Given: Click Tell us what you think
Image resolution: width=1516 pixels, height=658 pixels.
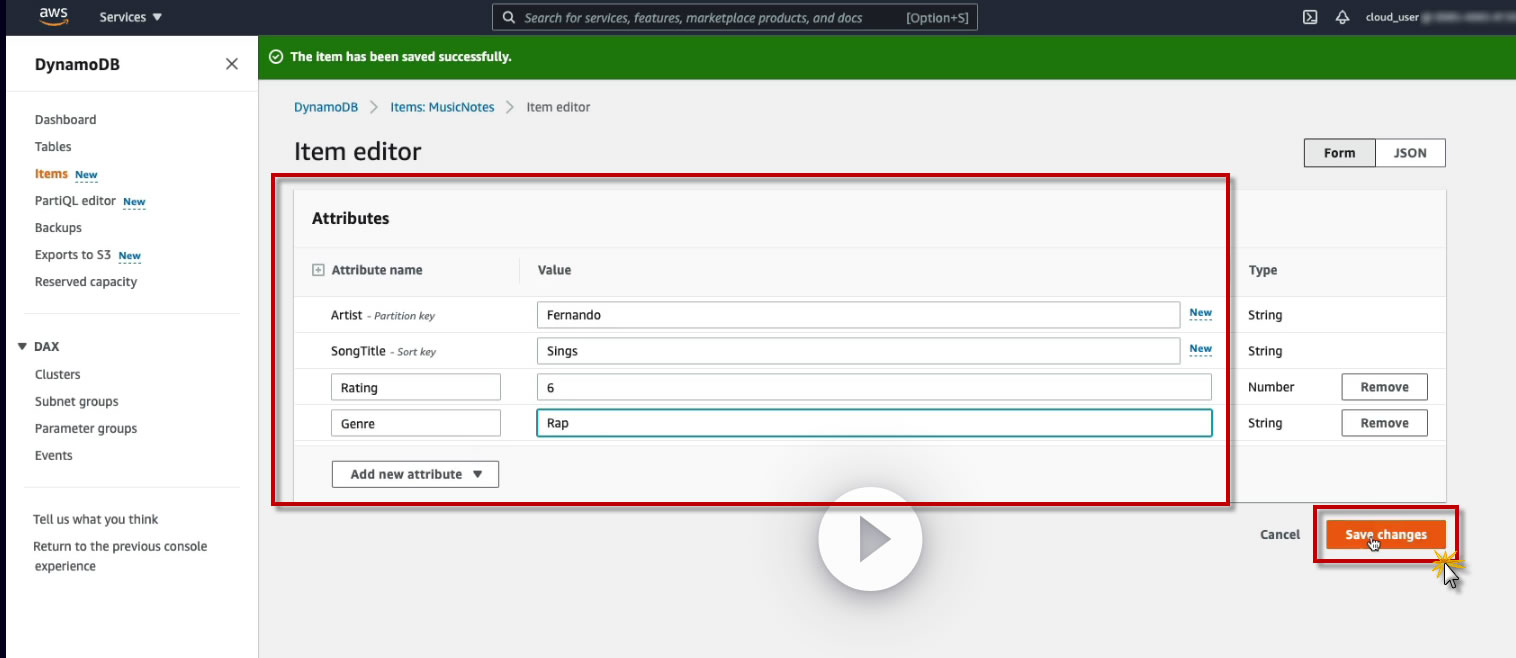Looking at the screenshot, I should pyautogui.click(x=96, y=519).
